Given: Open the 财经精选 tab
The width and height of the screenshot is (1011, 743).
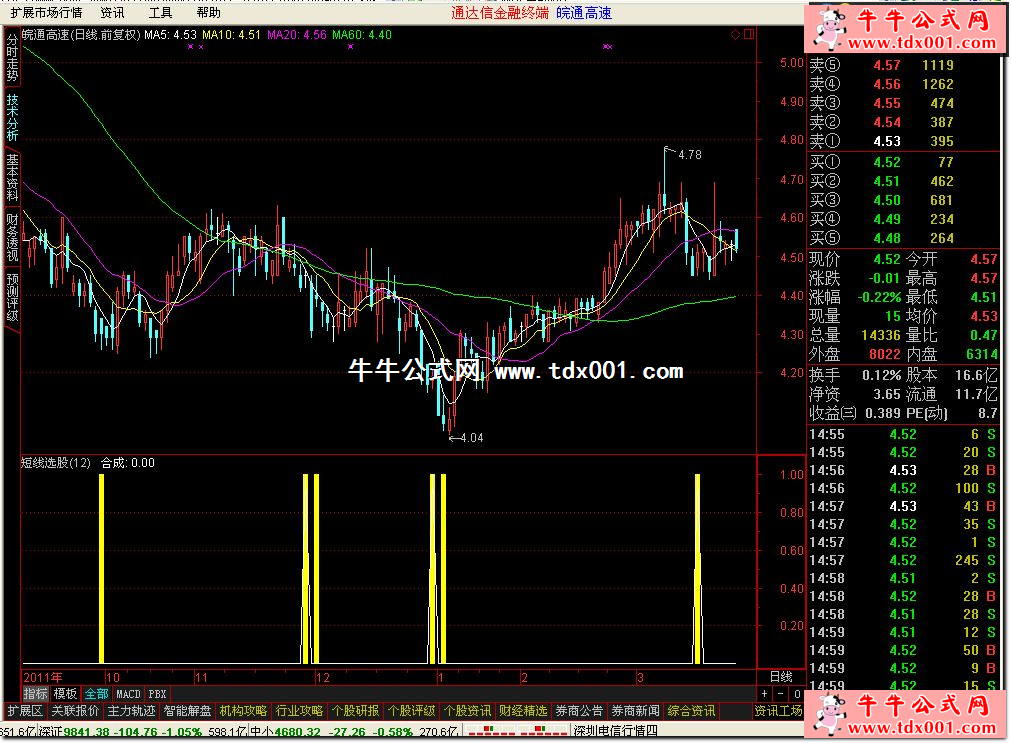Looking at the screenshot, I should [x=523, y=711].
